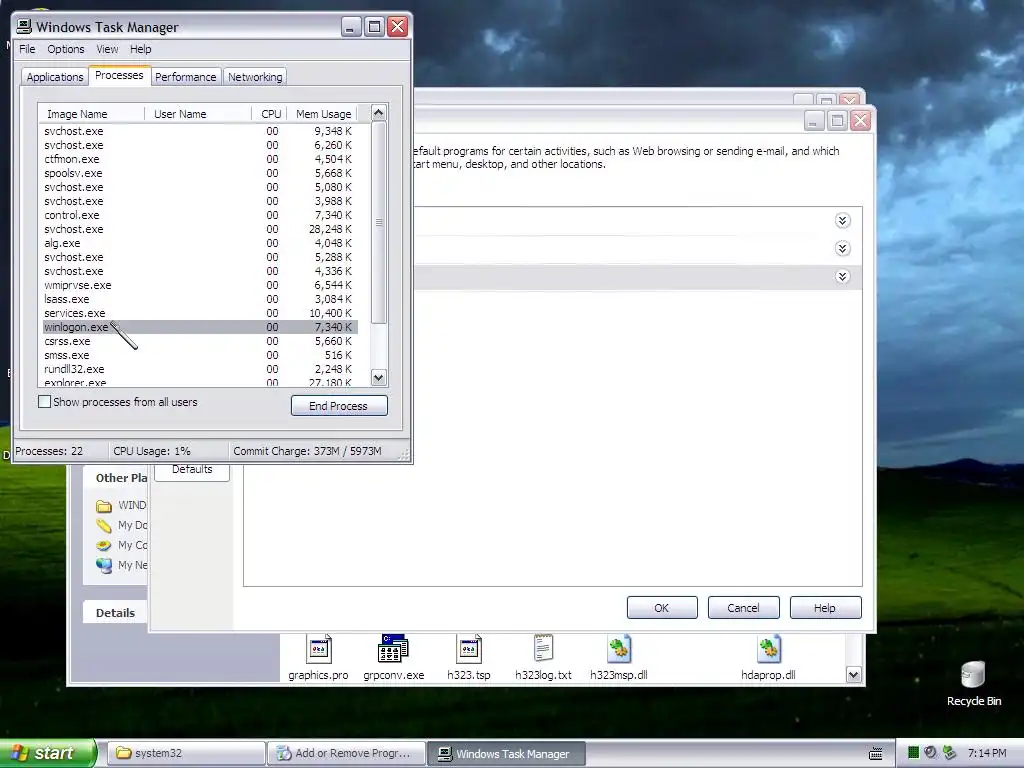Click the process list scroll-up arrow
1024x768 pixels.
click(x=379, y=112)
